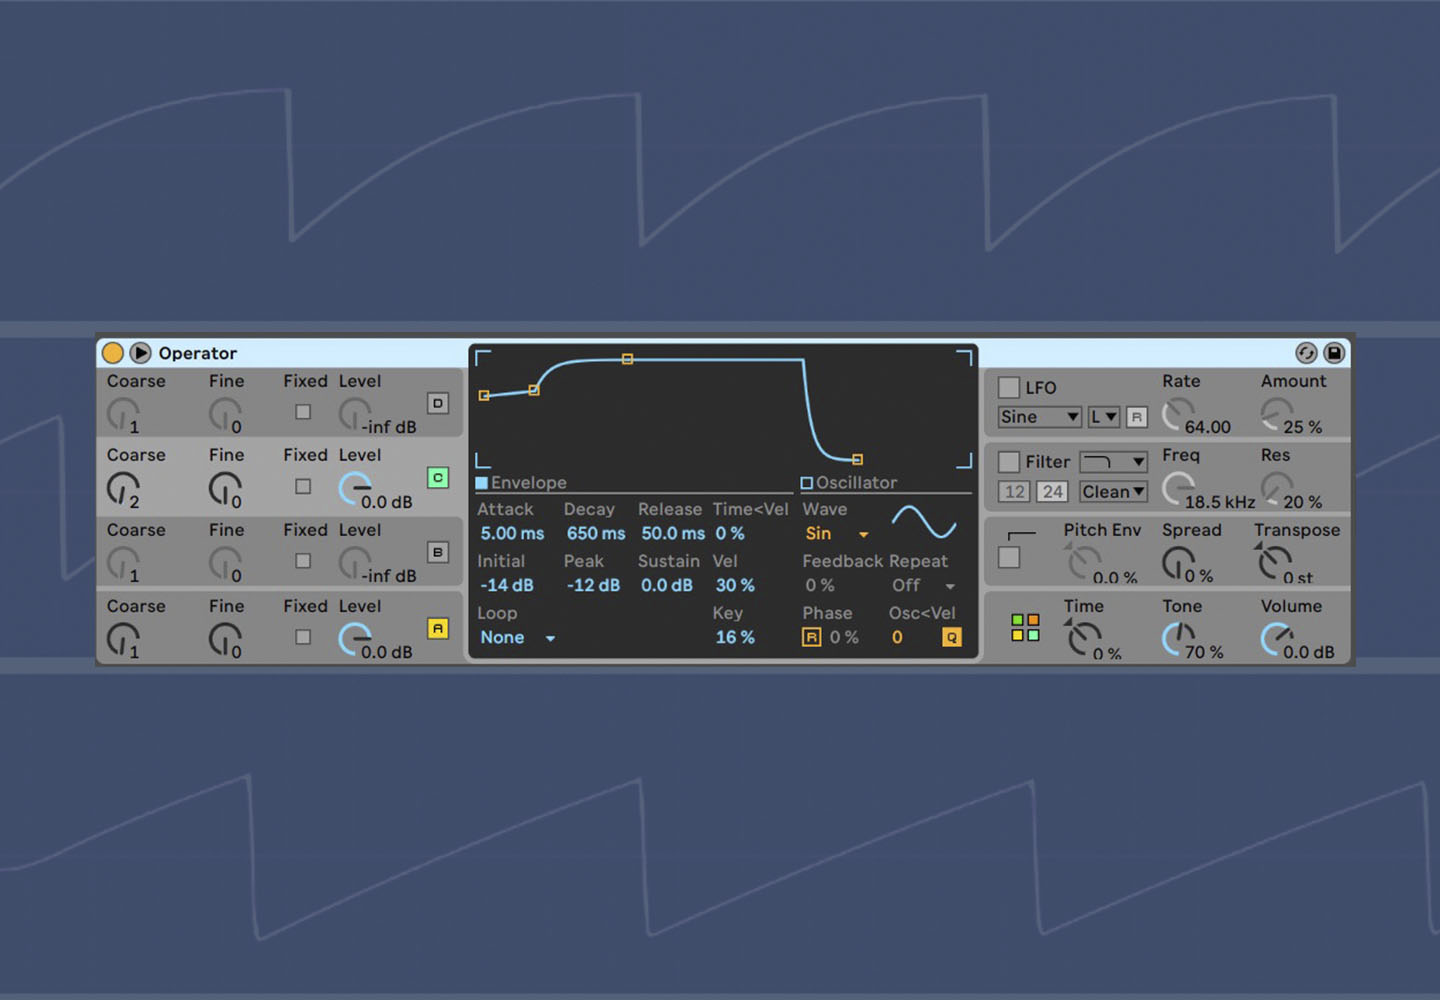Click the LFO Rate knob
This screenshot has width=1440, height=1000.
pos(1179,413)
